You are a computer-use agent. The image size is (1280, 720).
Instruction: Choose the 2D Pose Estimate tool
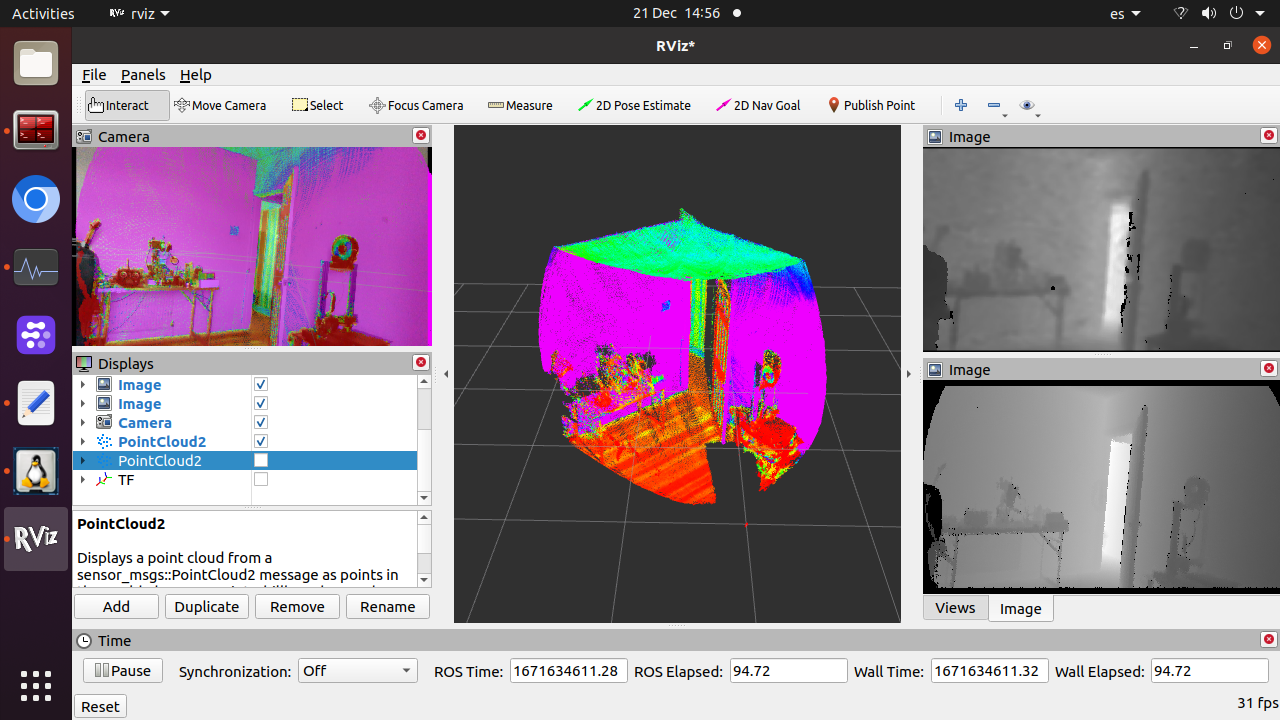pos(634,105)
